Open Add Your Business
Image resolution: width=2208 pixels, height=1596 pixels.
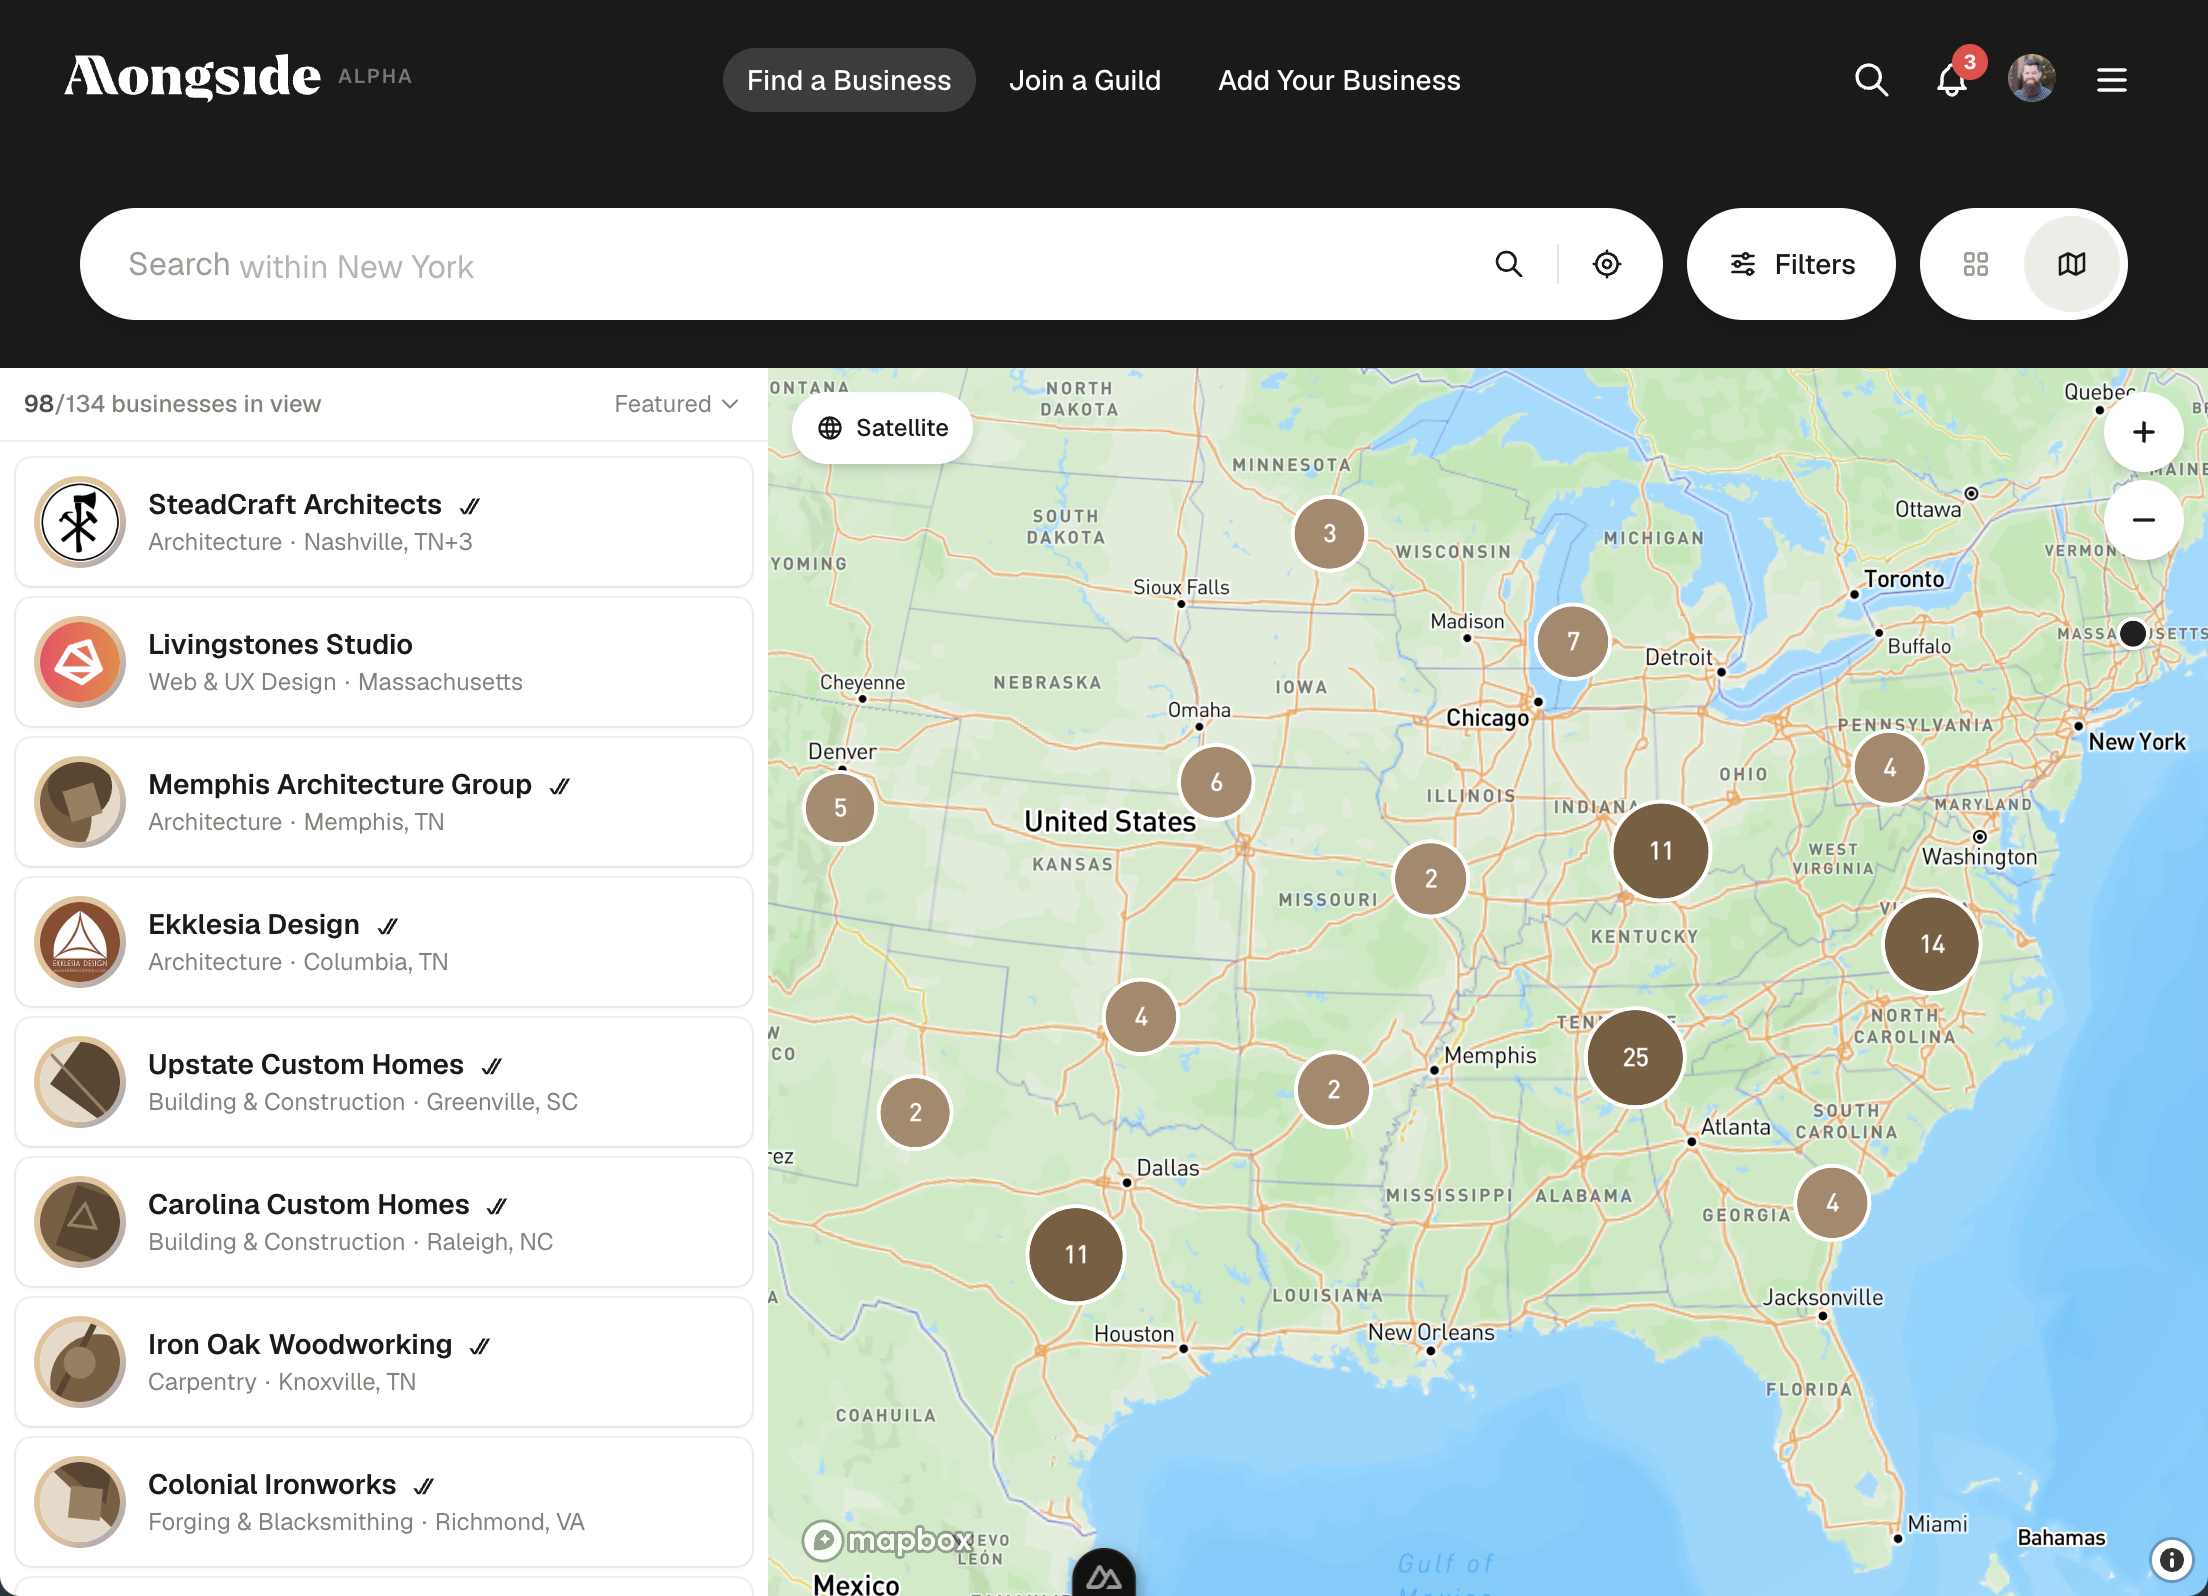click(x=1339, y=80)
